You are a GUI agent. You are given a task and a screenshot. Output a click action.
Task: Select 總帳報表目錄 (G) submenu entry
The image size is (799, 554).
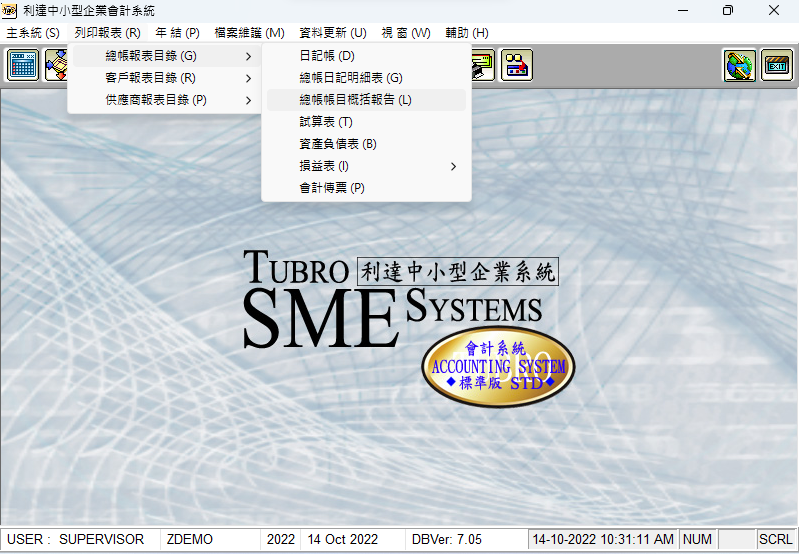(166, 56)
